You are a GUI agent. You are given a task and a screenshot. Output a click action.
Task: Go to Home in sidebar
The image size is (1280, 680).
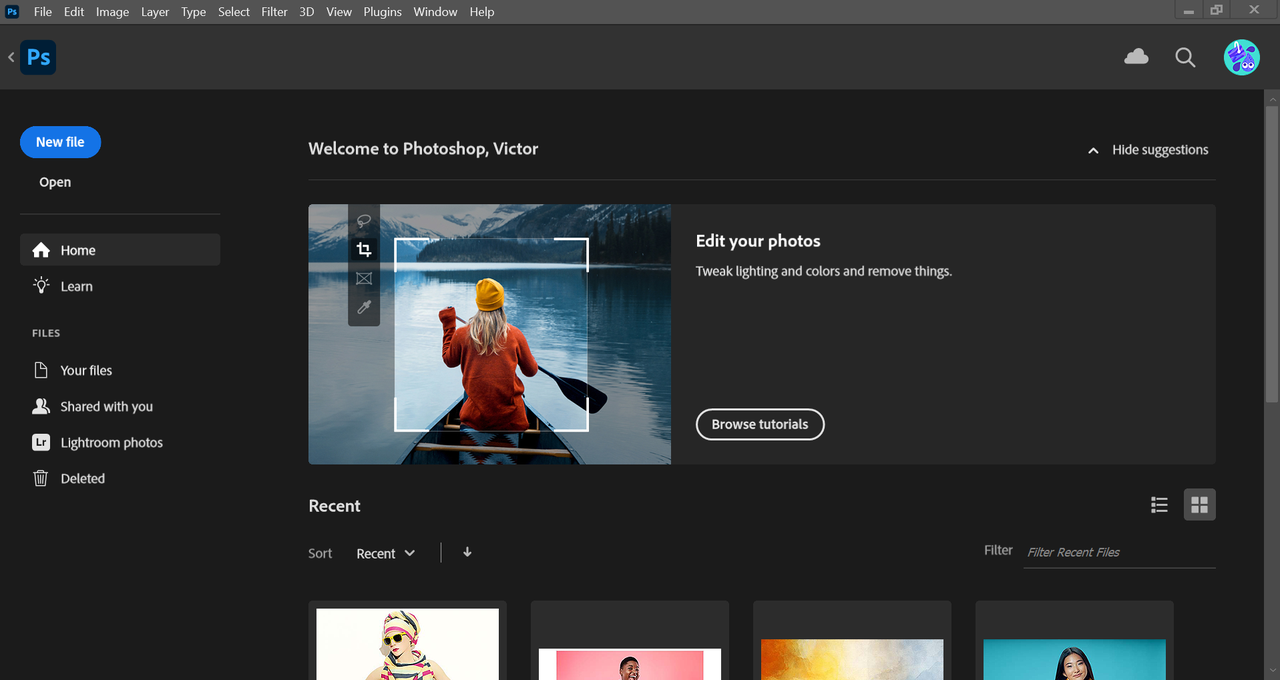pyautogui.click(x=120, y=250)
